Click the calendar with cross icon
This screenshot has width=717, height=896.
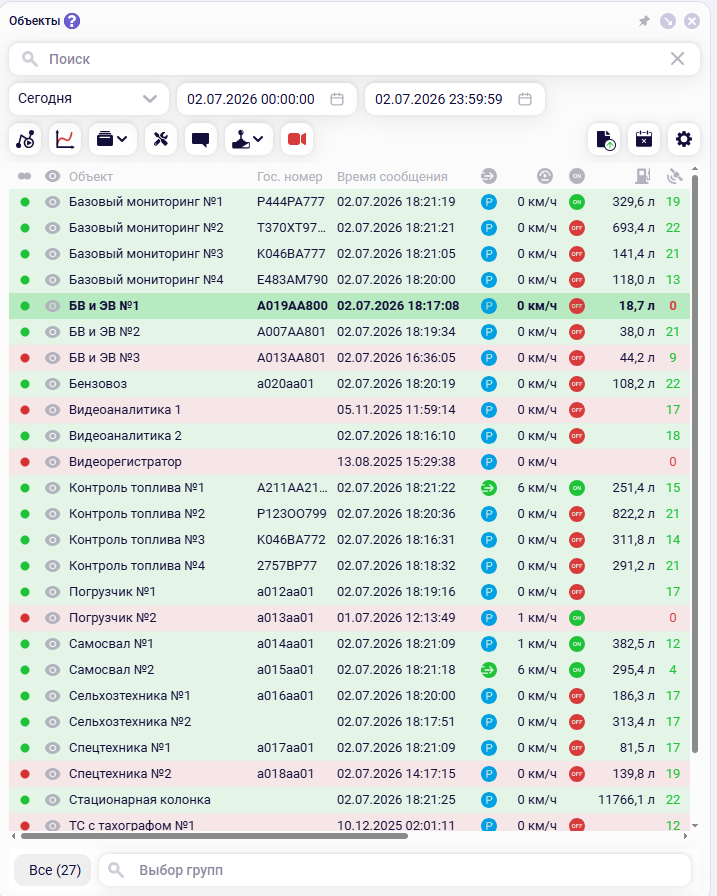(644, 139)
